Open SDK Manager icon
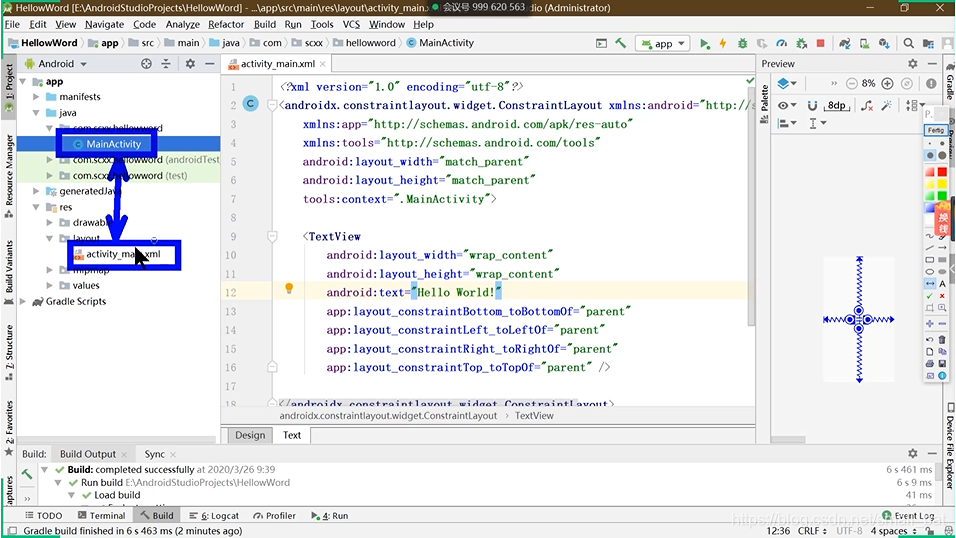 pos(884,43)
